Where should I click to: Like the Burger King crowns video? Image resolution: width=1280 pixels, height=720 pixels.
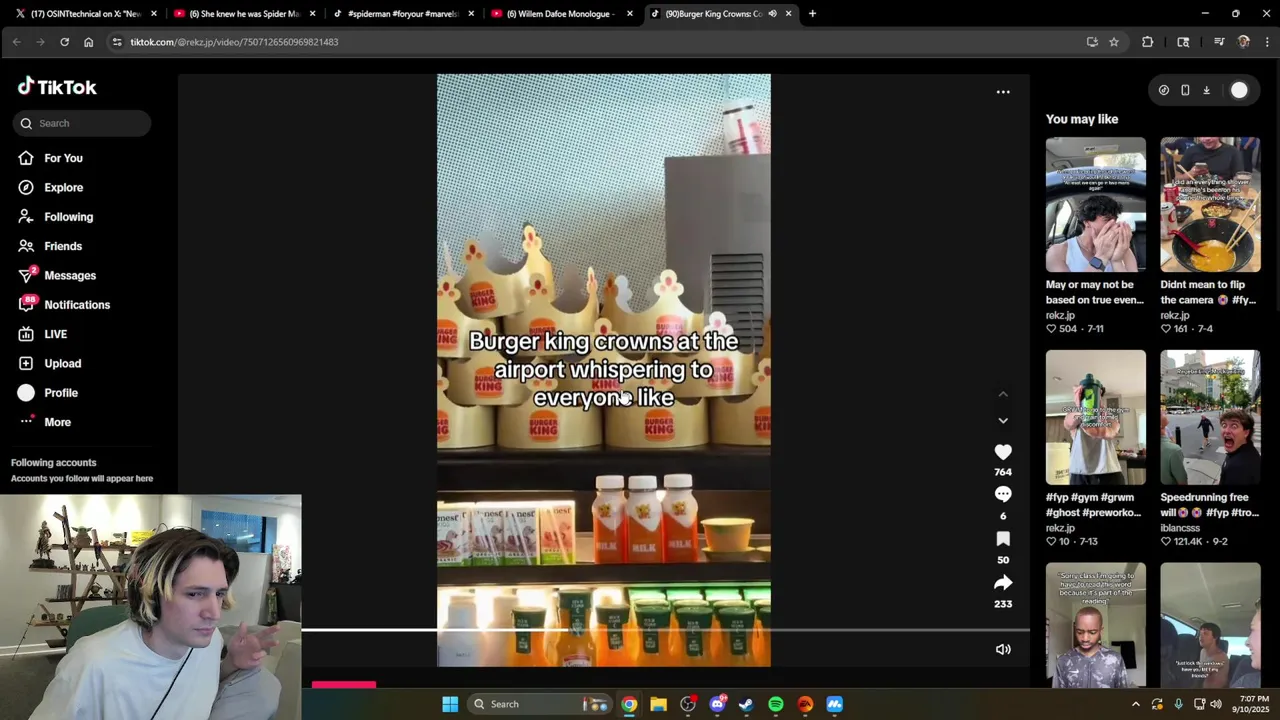1003,452
